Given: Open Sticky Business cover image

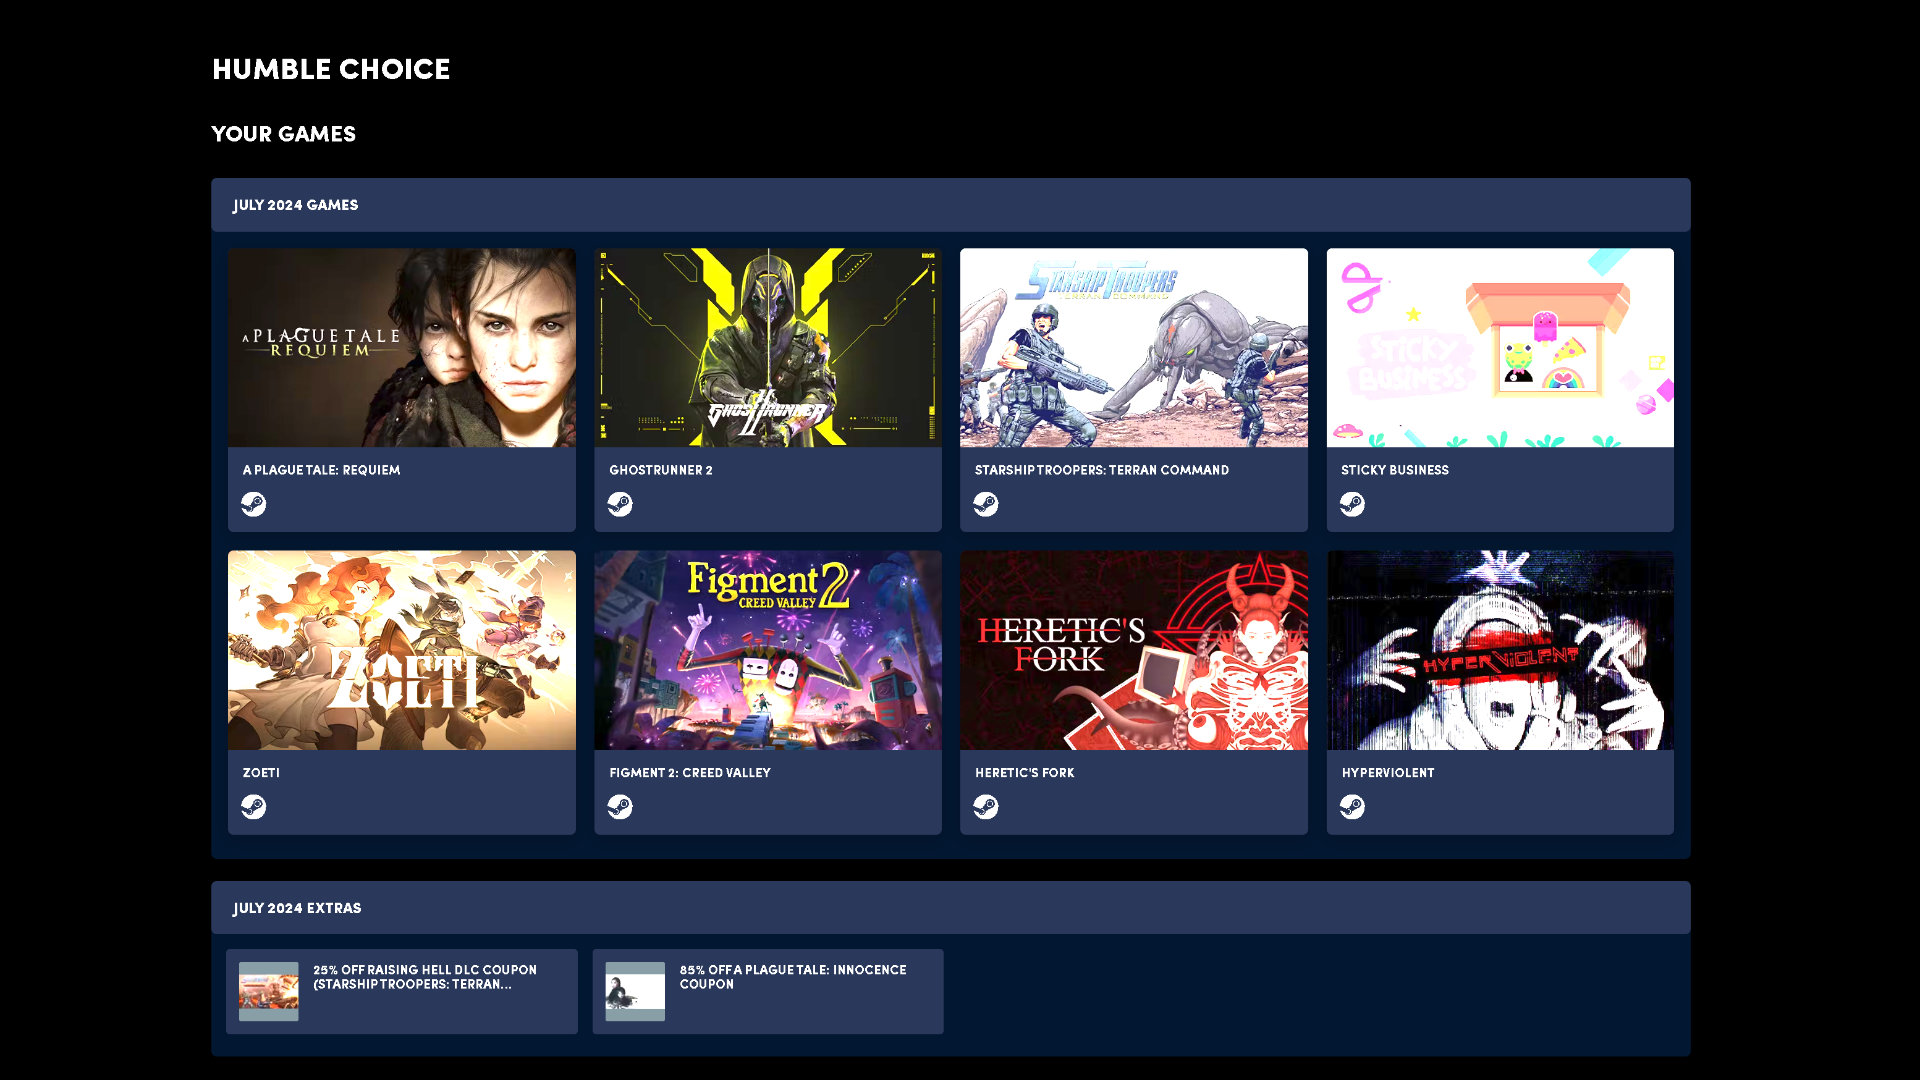Looking at the screenshot, I should (x=1500, y=348).
